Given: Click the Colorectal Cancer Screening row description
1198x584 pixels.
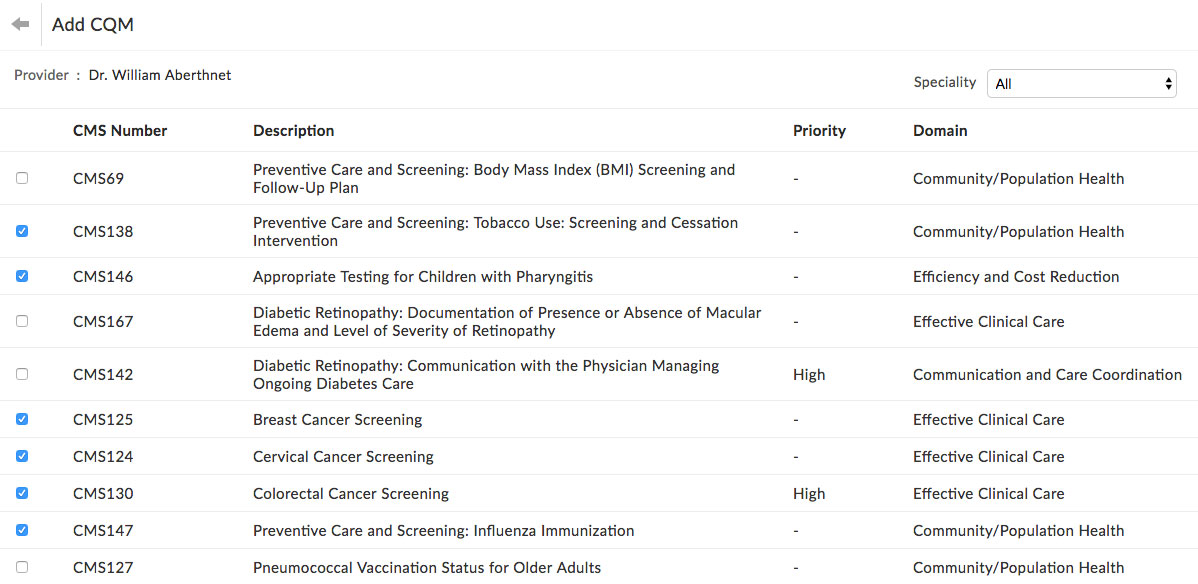Looking at the screenshot, I should [x=350, y=493].
